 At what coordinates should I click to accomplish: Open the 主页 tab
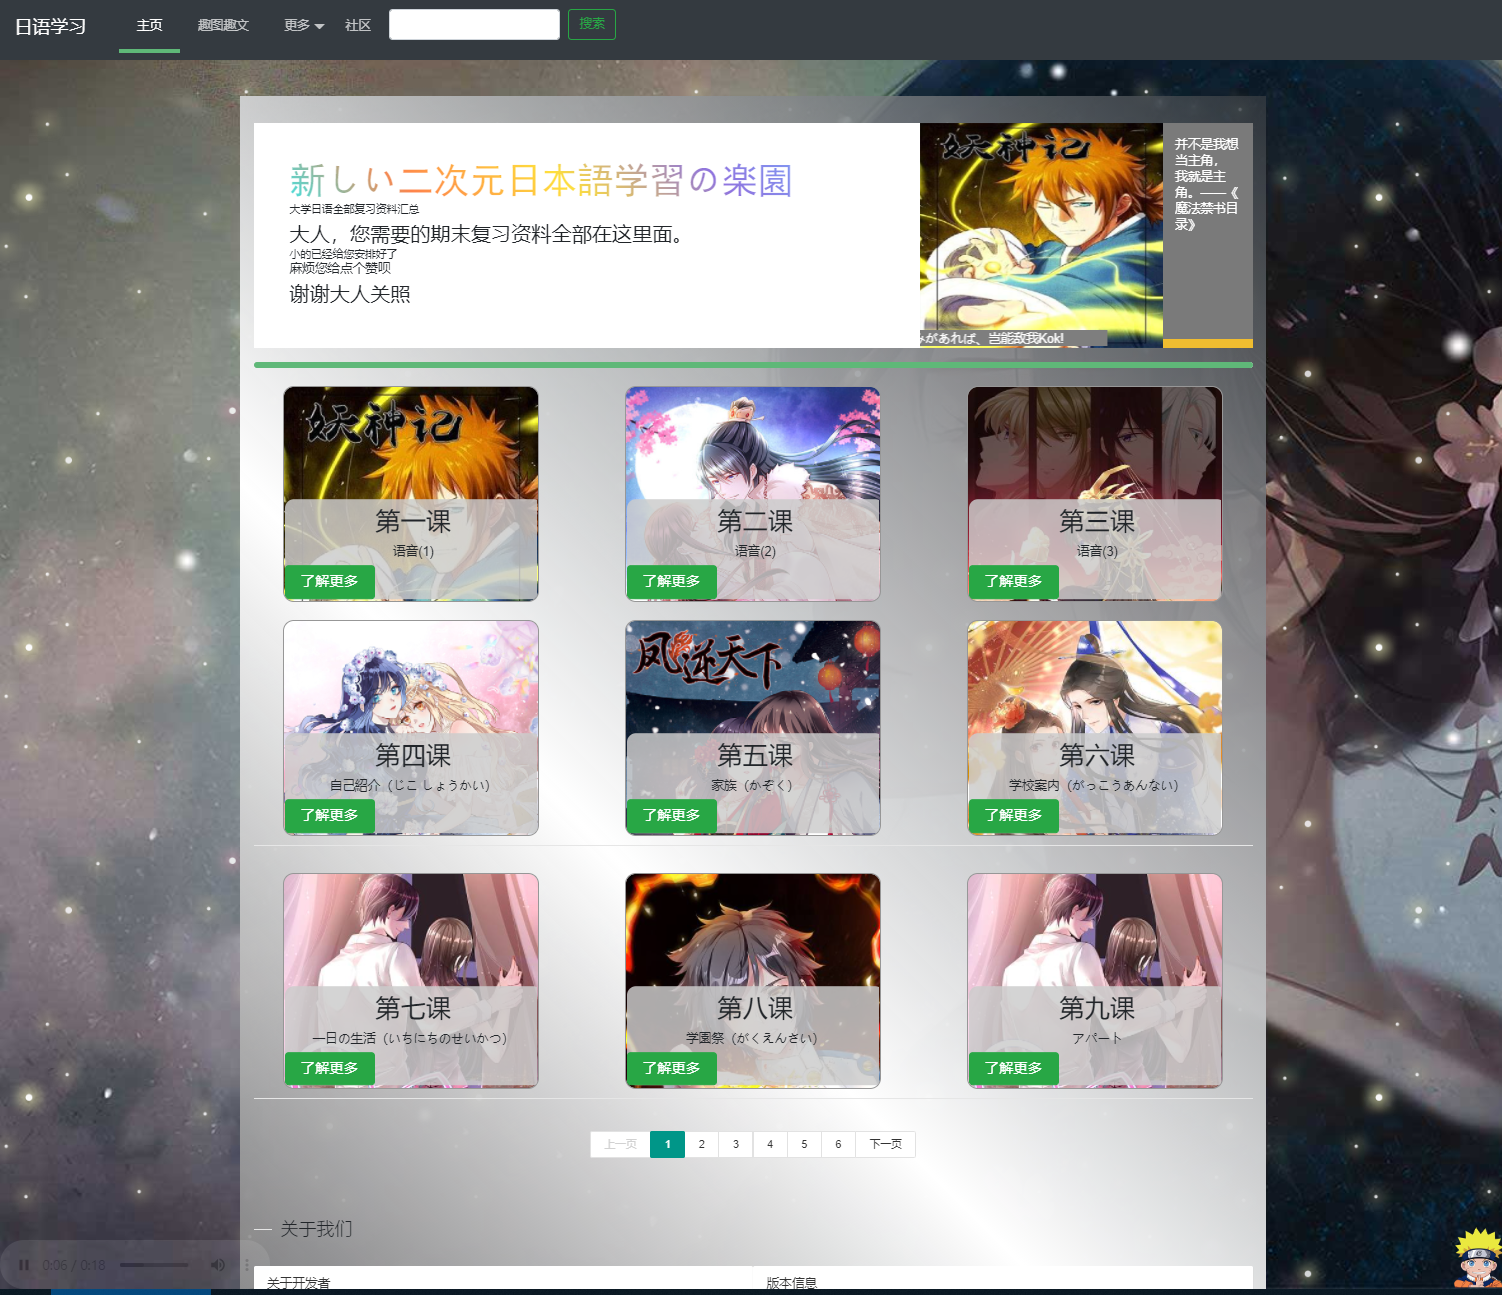[149, 25]
